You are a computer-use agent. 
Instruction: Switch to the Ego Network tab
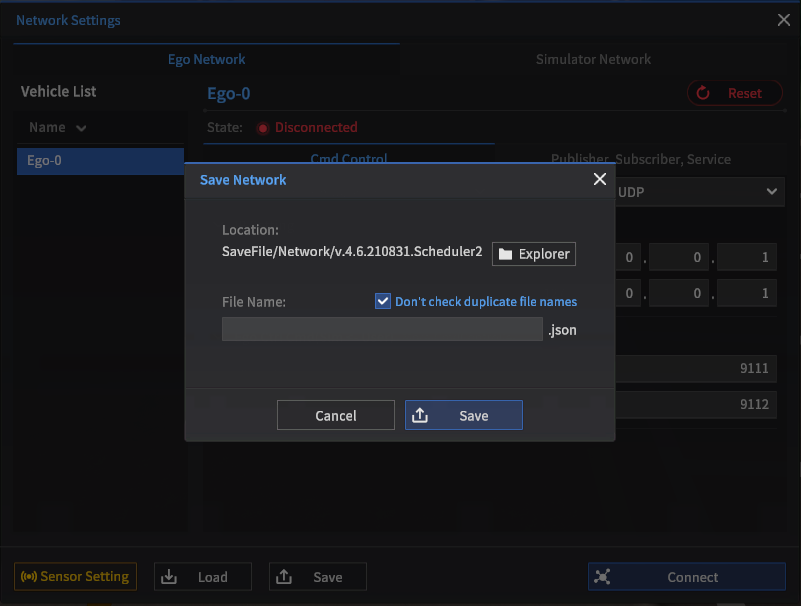click(x=206, y=59)
